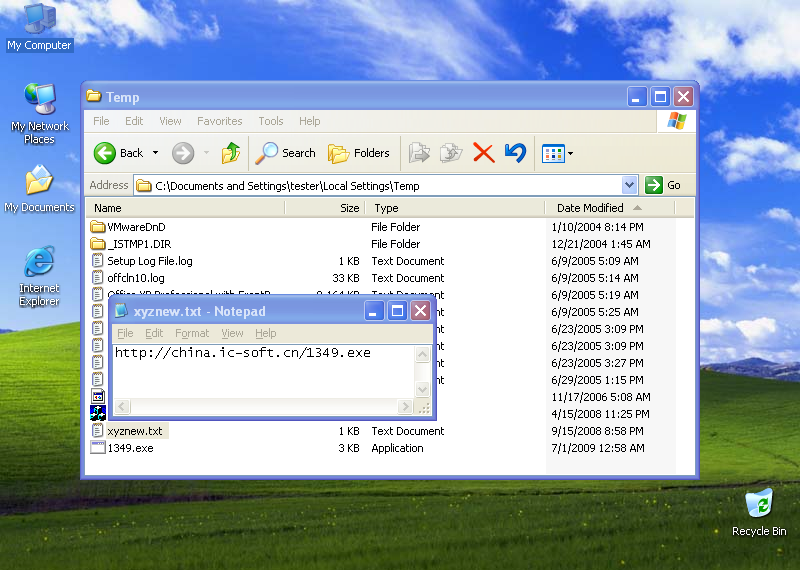Select the My Computer desktop icon
This screenshot has width=800, height=570.
(39, 27)
